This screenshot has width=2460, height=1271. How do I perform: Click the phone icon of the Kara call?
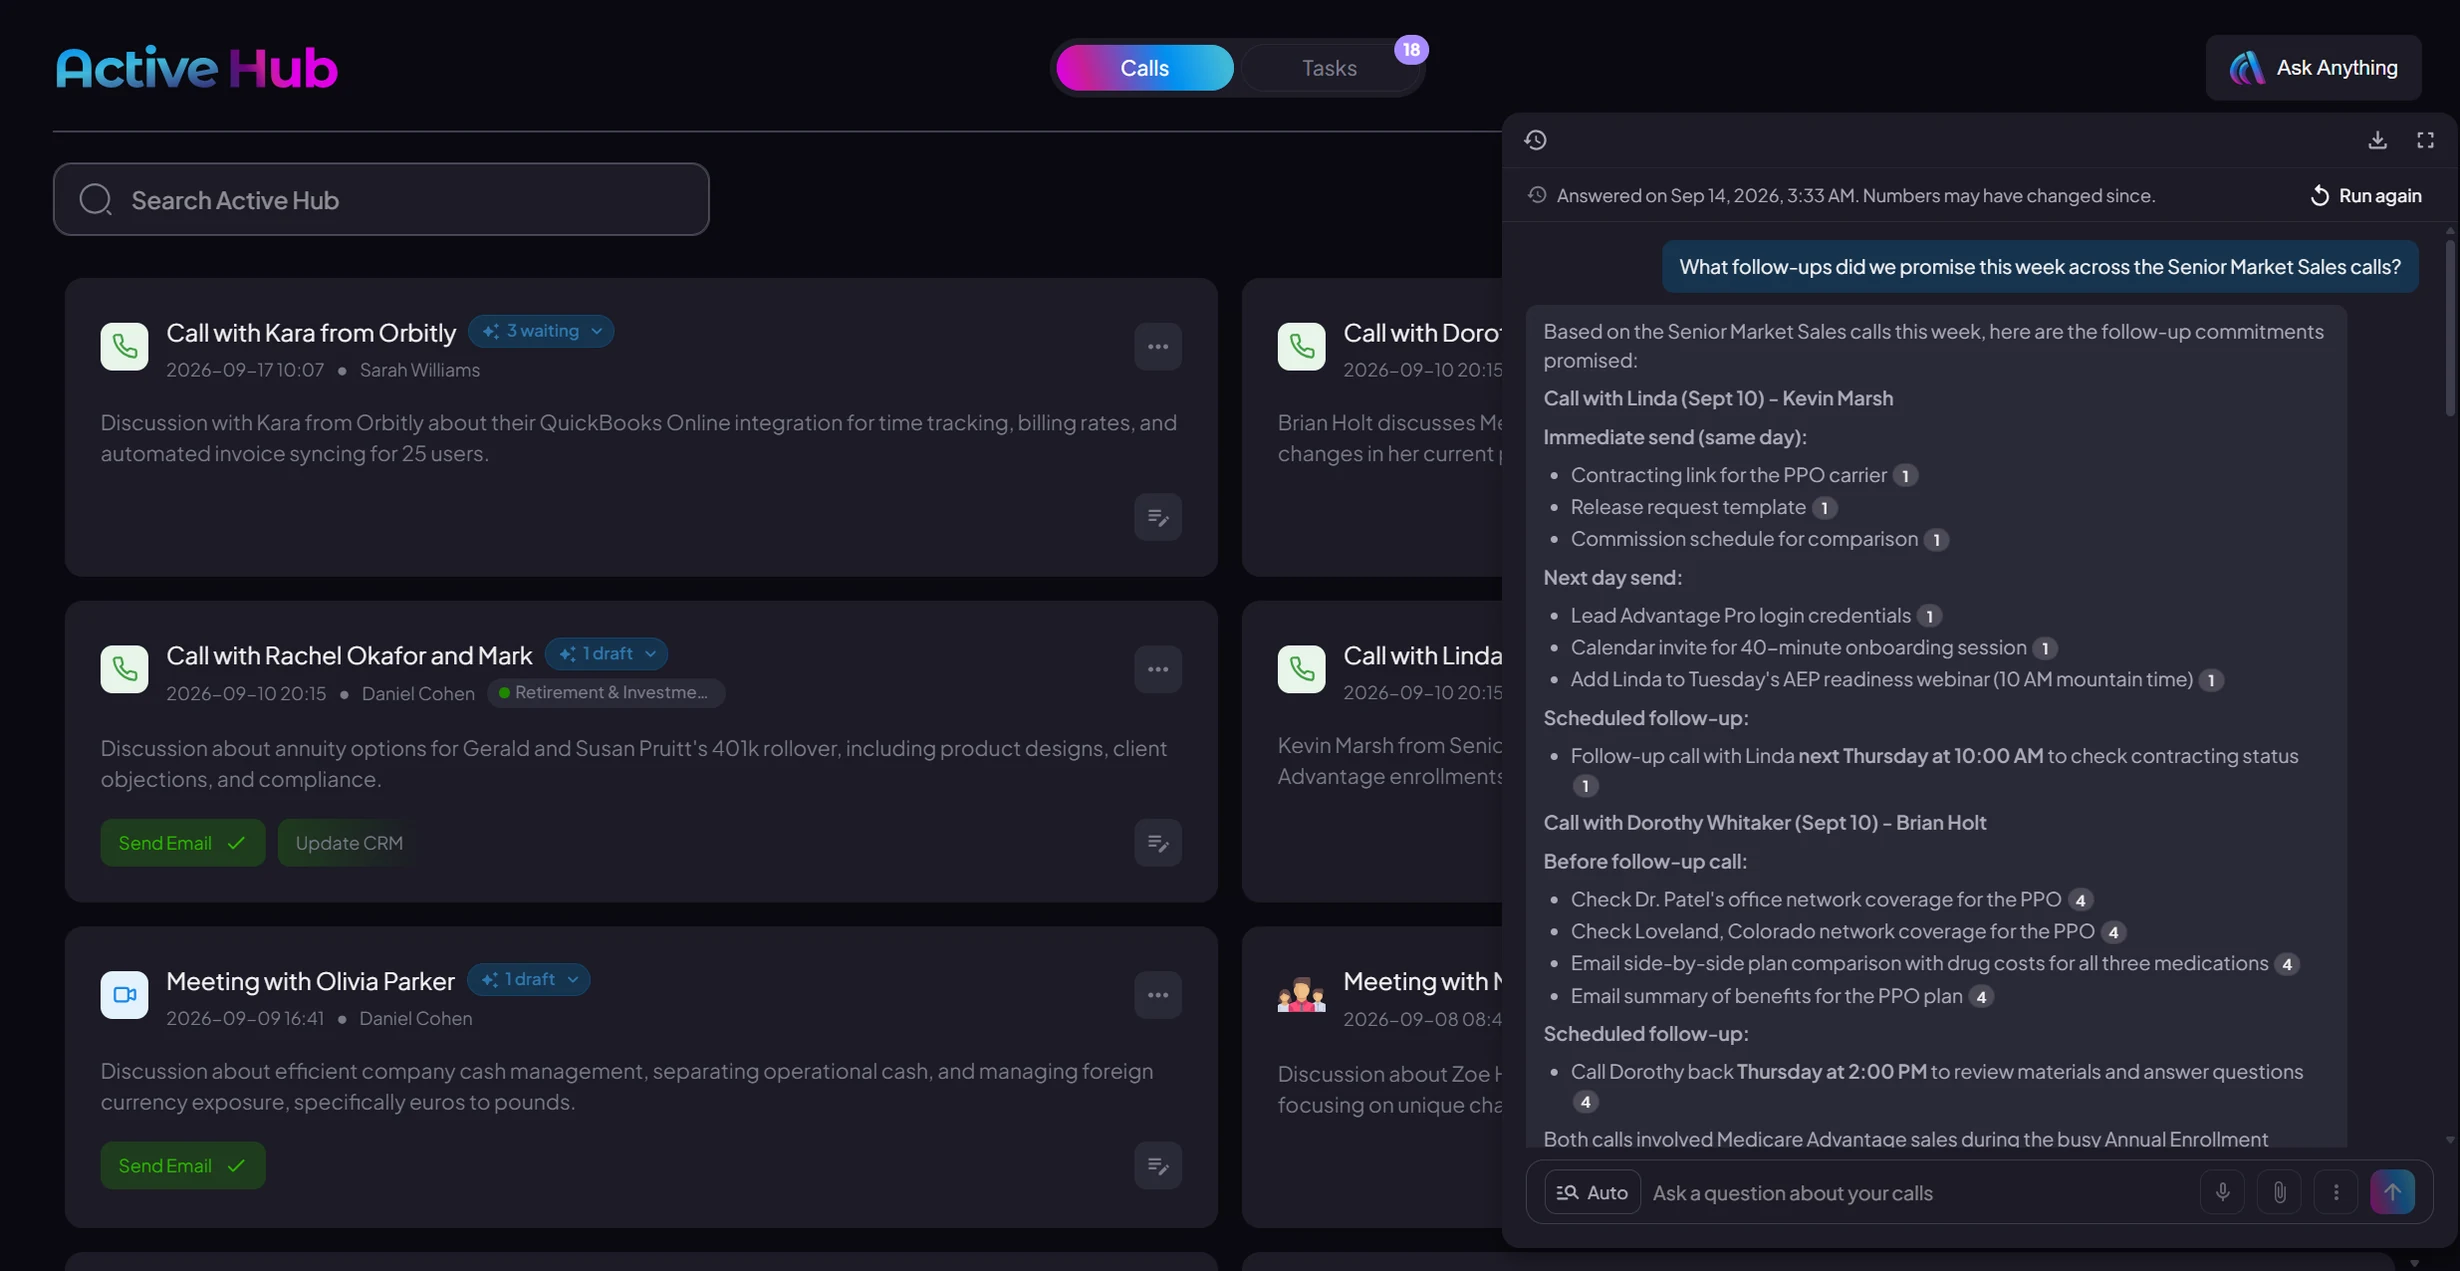(124, 346)
